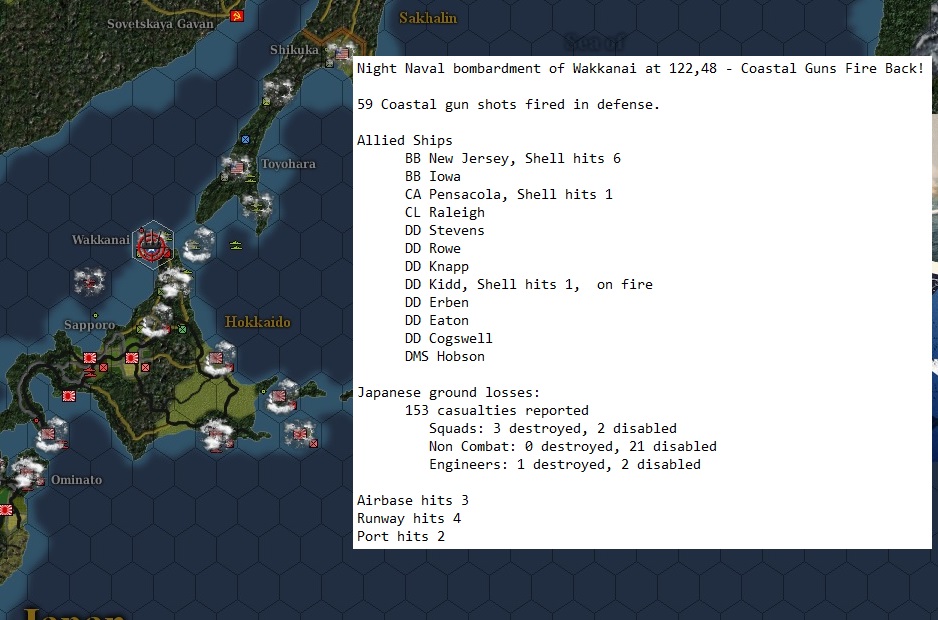Screen dimensions: 938x620
Task: Click the Japanese counter on the island east of Hokkaido
Action: [x=281, y=396]
